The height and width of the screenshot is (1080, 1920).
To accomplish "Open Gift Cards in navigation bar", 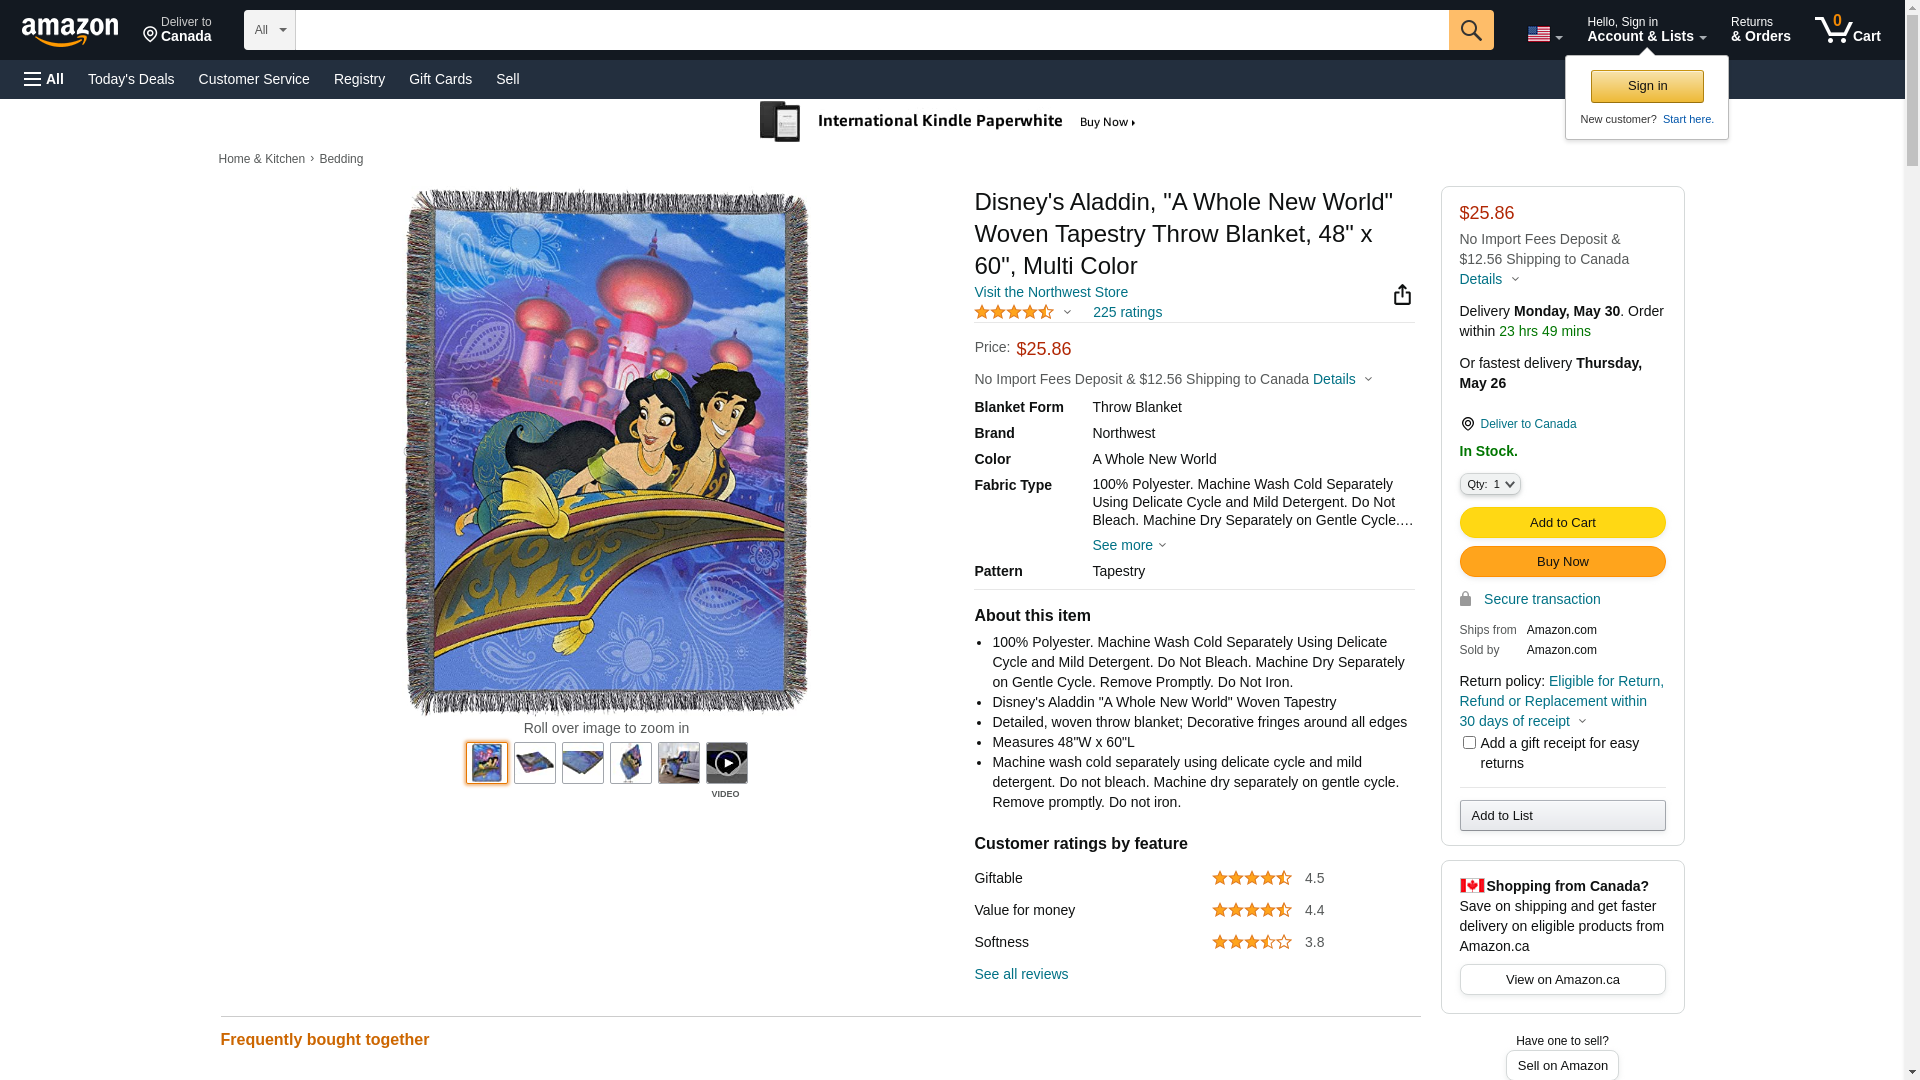I will (440, 79).
